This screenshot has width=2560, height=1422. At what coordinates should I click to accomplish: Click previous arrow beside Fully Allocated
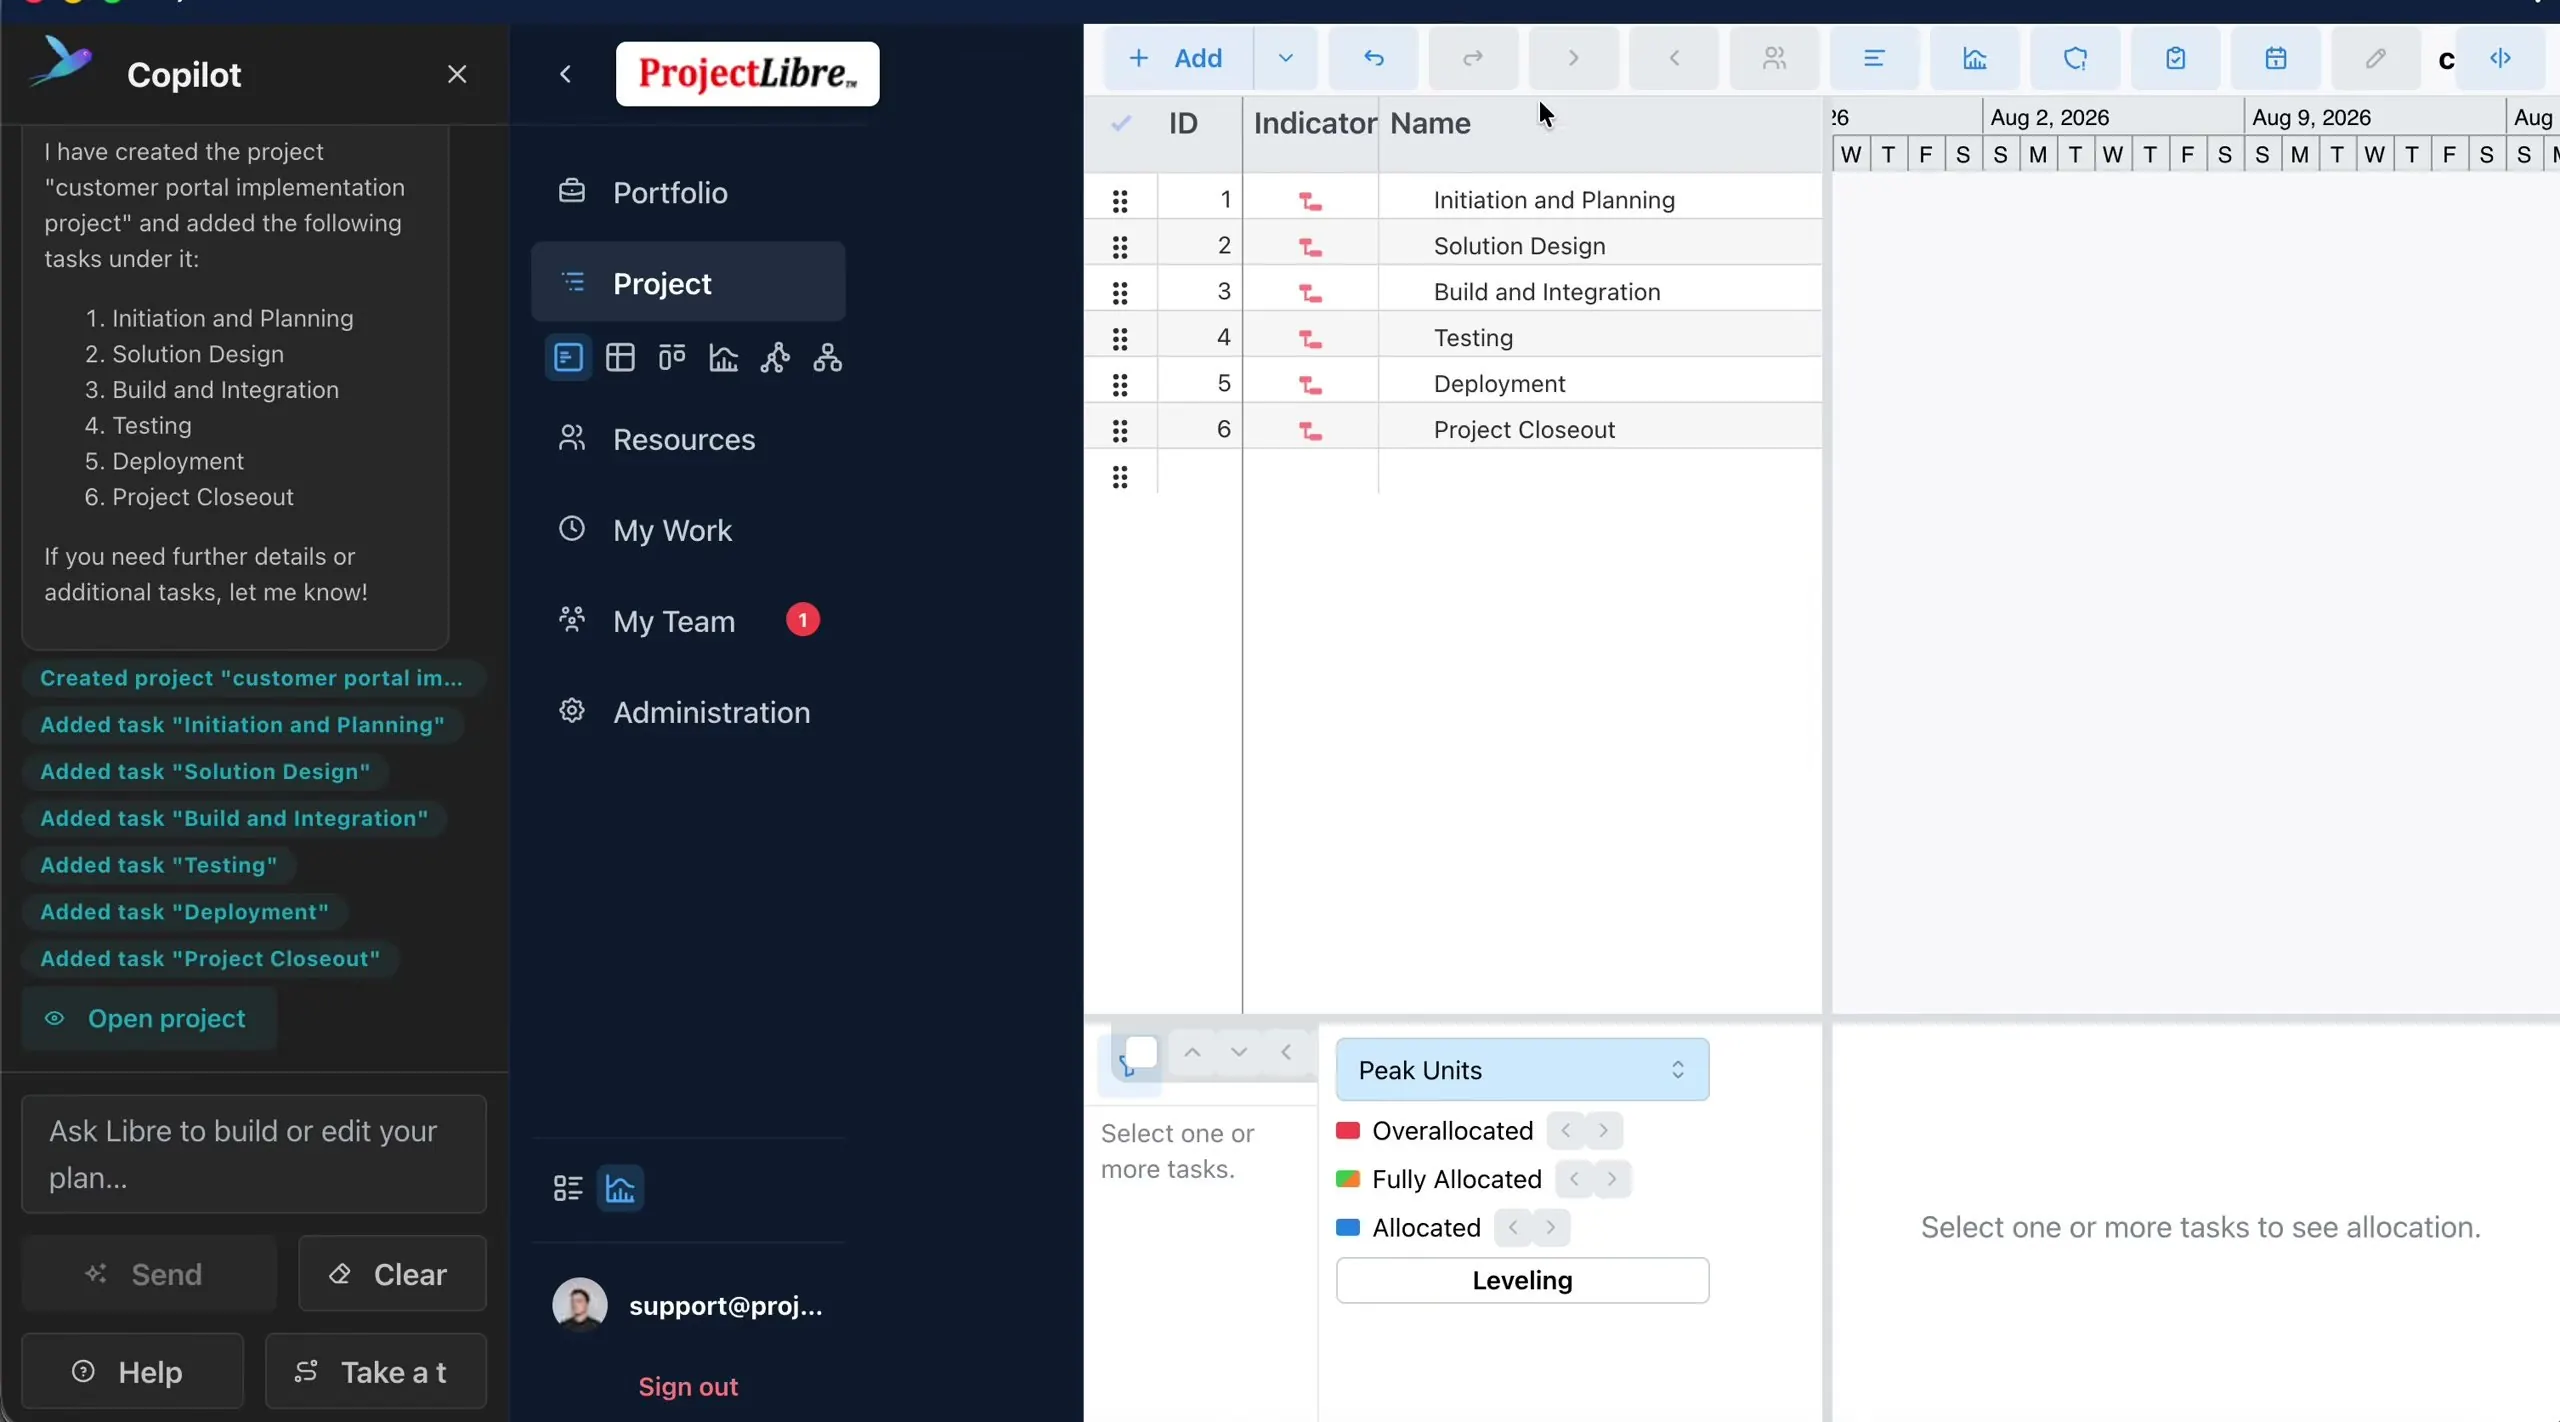point(1574,1179)
